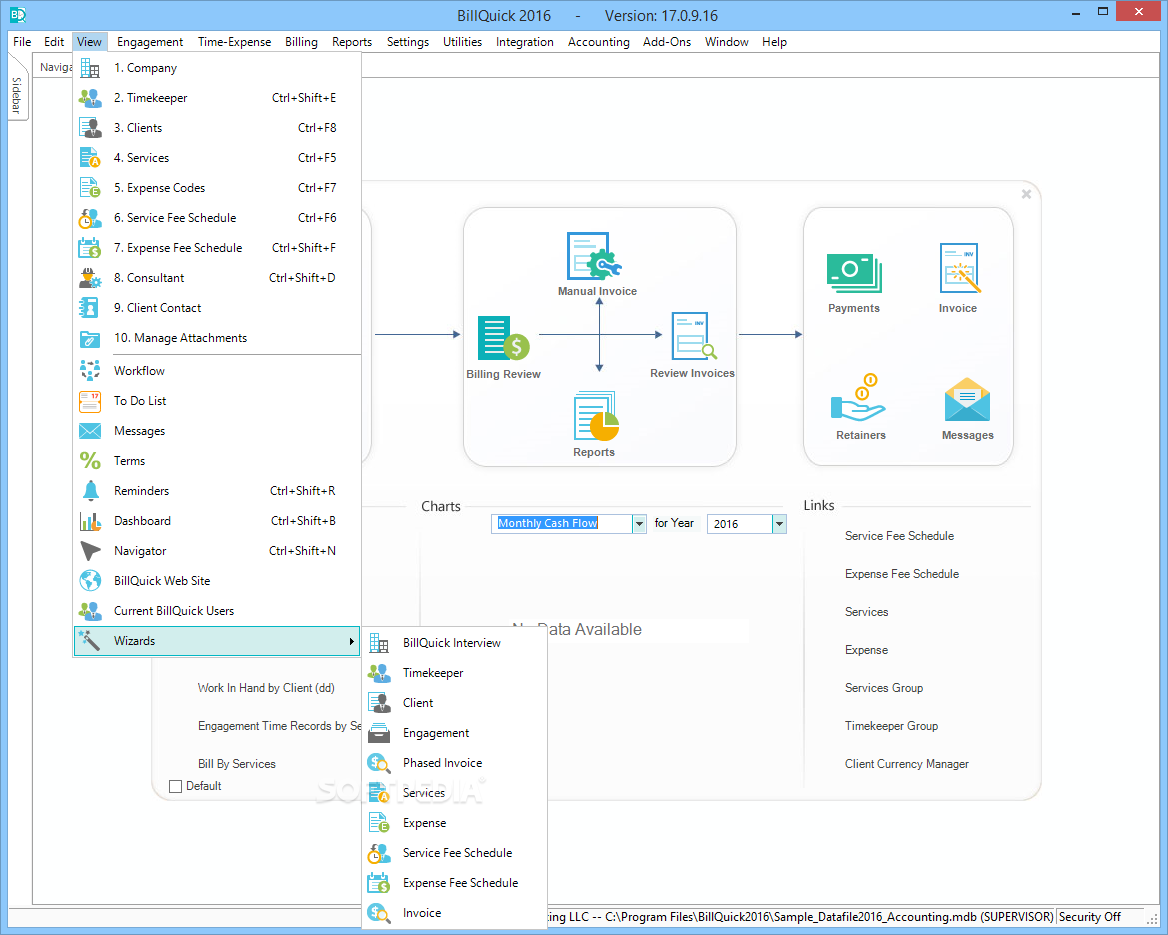Select 4. Services in View menu

click(217, 158)
